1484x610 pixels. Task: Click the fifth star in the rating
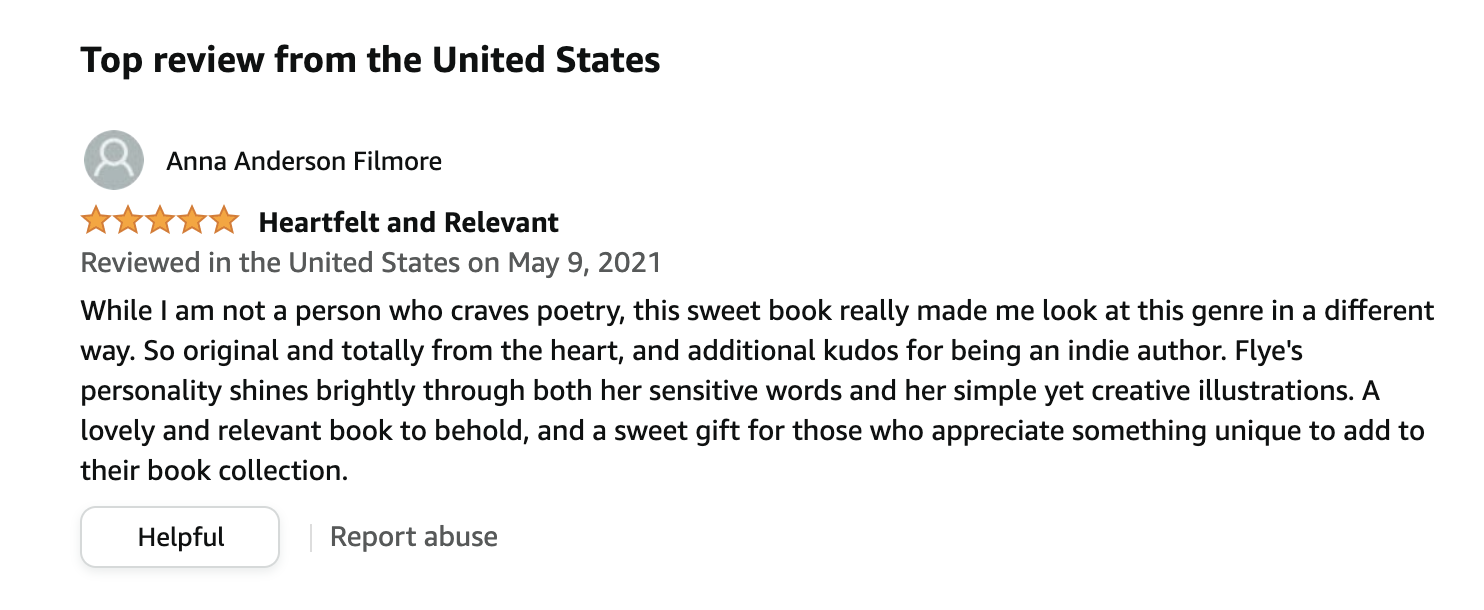click(224, 221)
